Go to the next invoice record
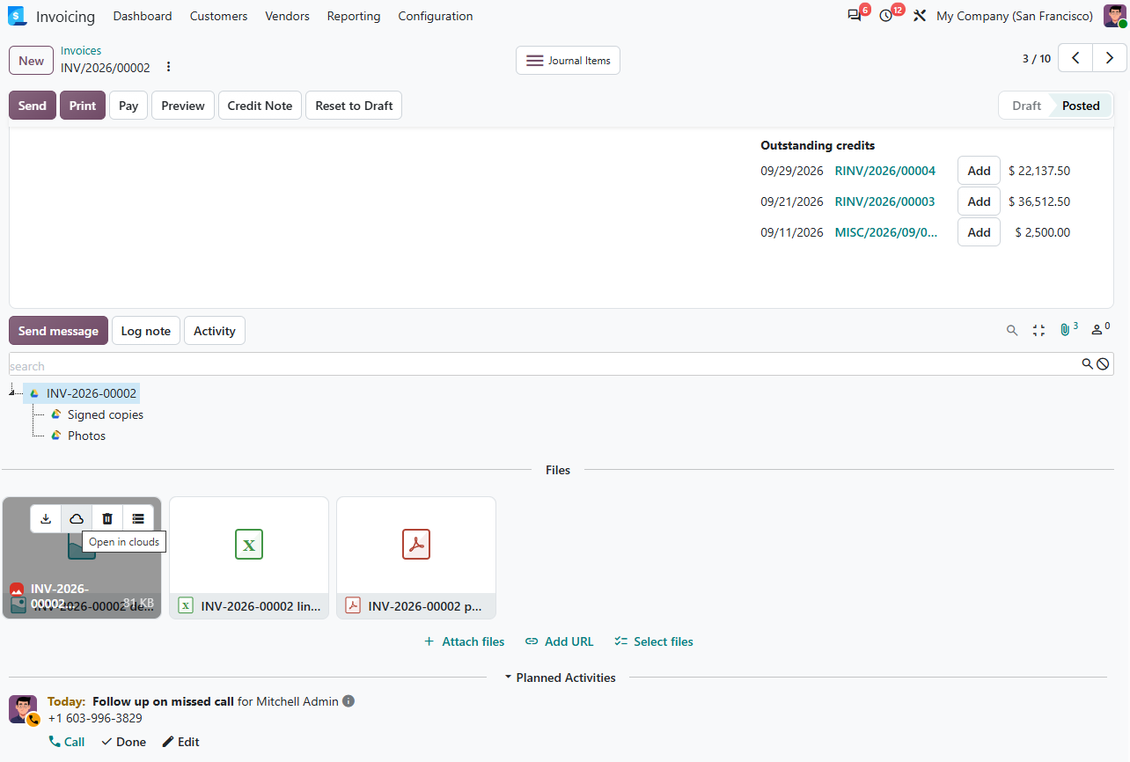This screenshot has width=1130, height=762. pyautogui.click(x=1109, y=58)
